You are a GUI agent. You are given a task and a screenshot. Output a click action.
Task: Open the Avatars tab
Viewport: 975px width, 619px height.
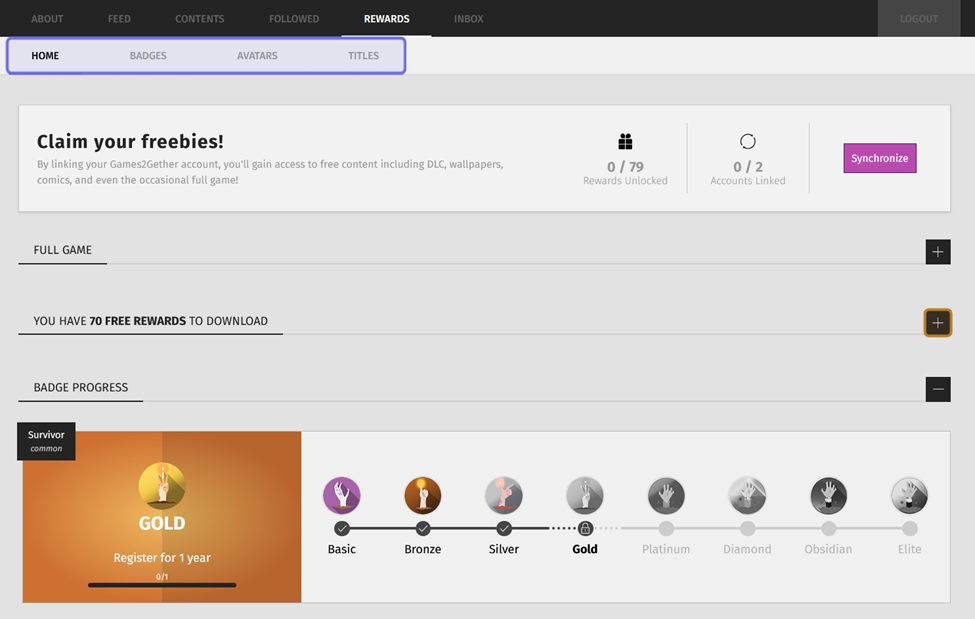257,56
